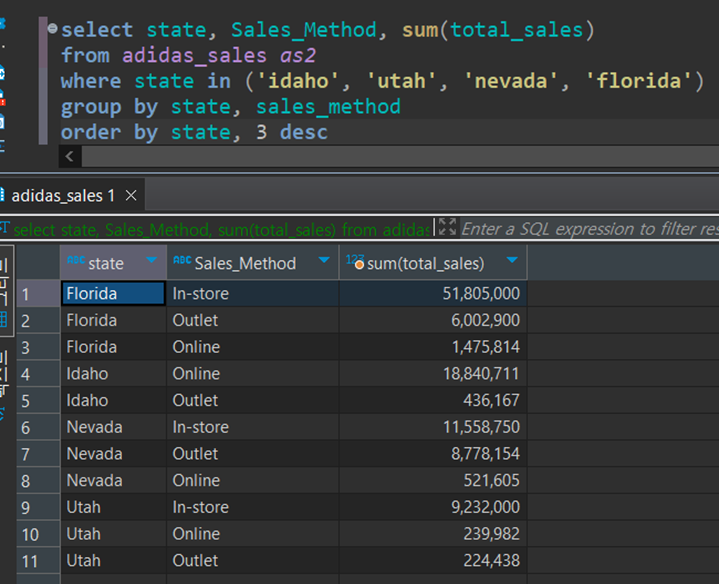The image size is (719, 584).
Task: Click the green executed query text above grid
Action: (221, 229)
